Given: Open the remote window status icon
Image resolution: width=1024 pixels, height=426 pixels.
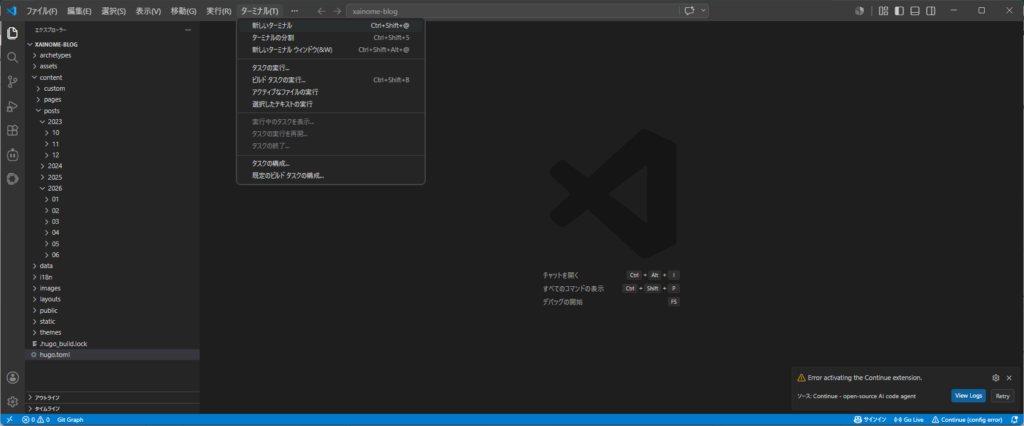Looking at the screenshot, I should (9, 419).
